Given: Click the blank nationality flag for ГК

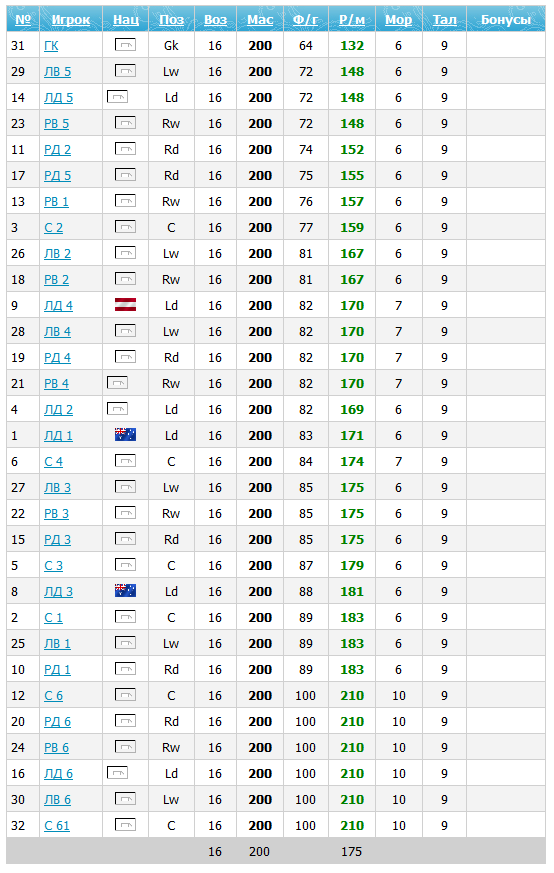Looking at the screenshot, I should tap(125, 45).
